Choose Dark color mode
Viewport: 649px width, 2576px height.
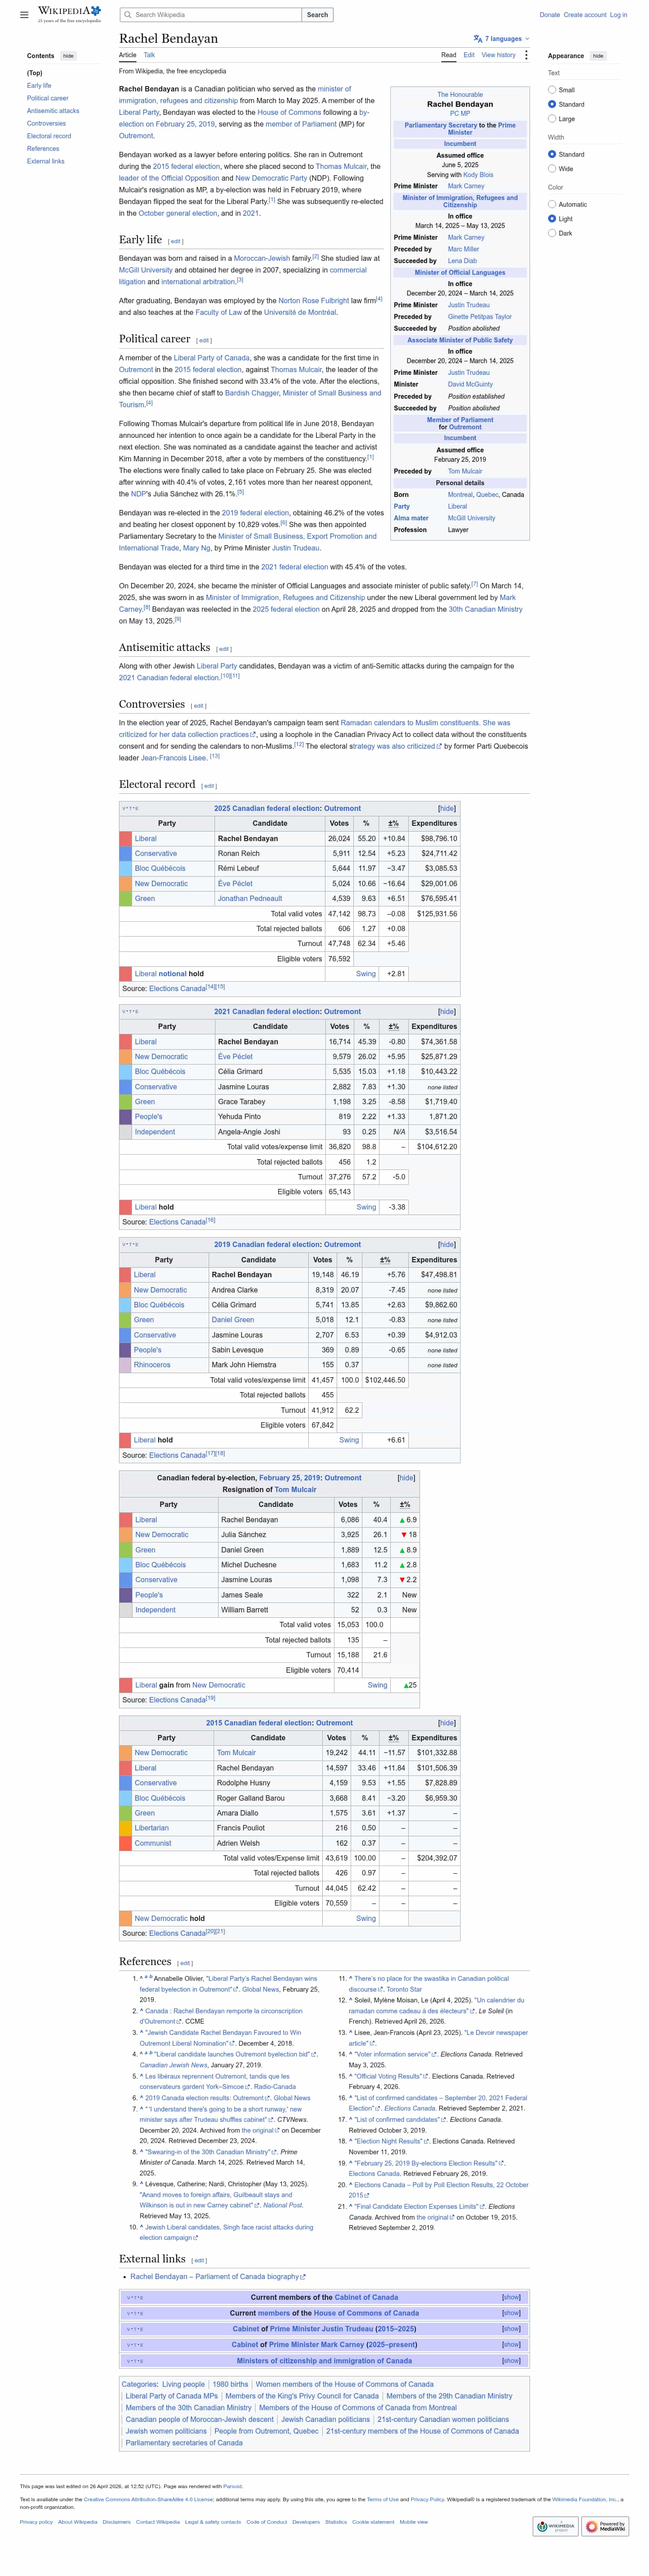[x=552, y=232]
